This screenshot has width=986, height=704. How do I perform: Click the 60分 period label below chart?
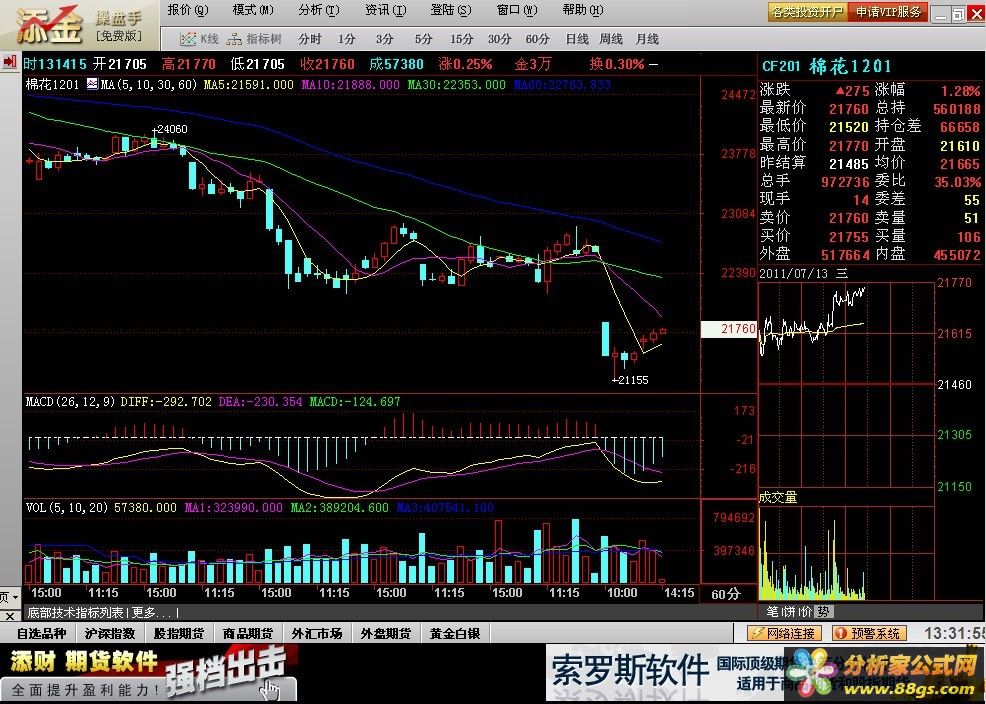[726, 594]
